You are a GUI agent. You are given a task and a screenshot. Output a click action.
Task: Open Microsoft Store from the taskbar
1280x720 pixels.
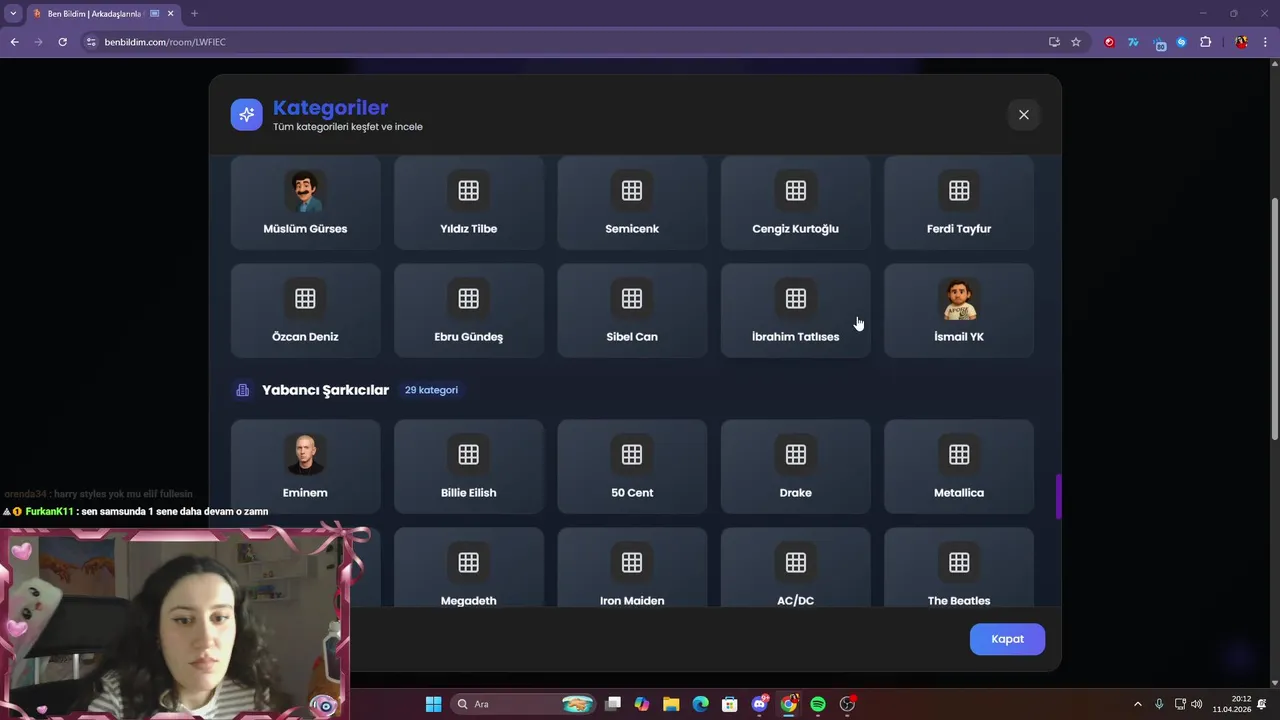(x=730, y=704)
